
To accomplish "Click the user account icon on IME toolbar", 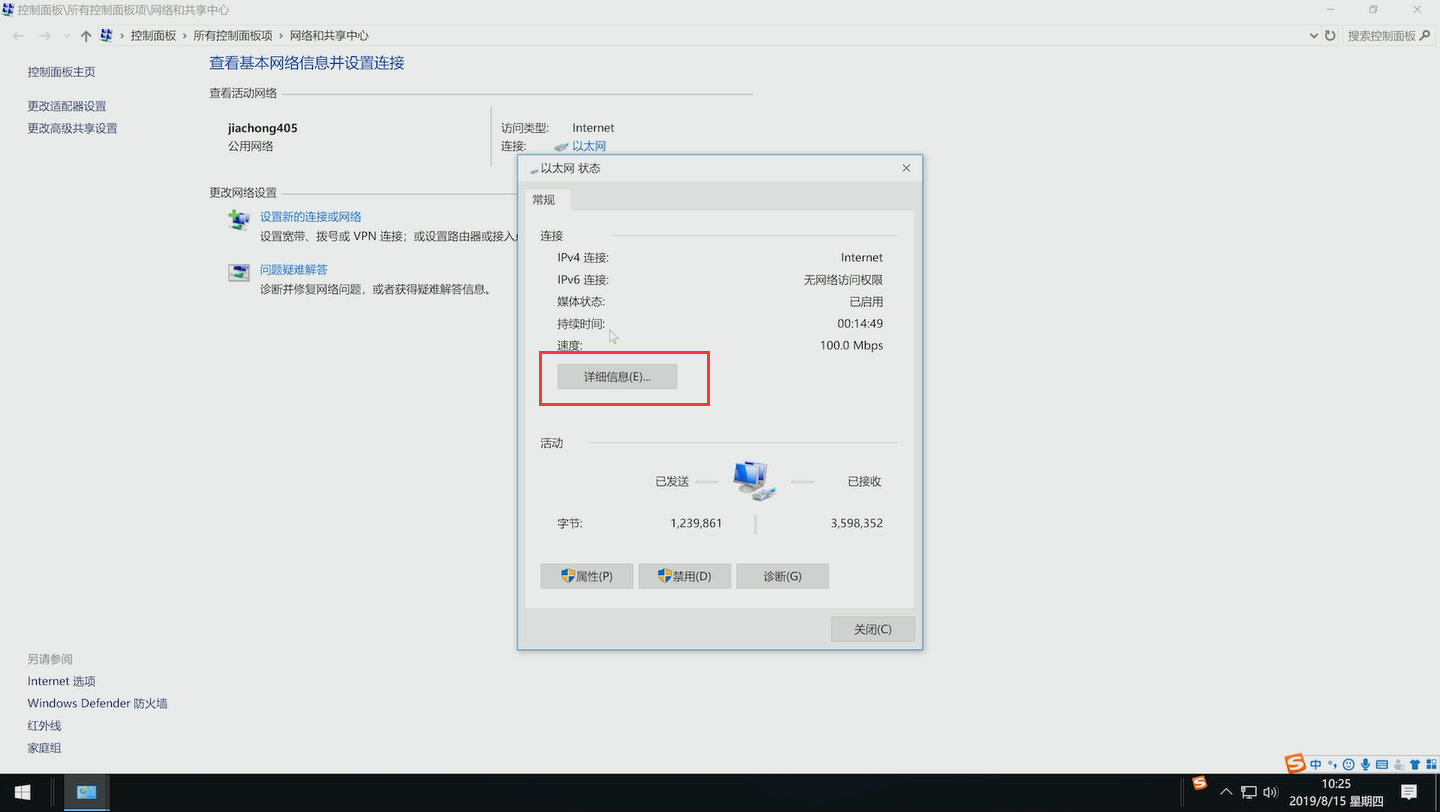I will [1398, 764].
